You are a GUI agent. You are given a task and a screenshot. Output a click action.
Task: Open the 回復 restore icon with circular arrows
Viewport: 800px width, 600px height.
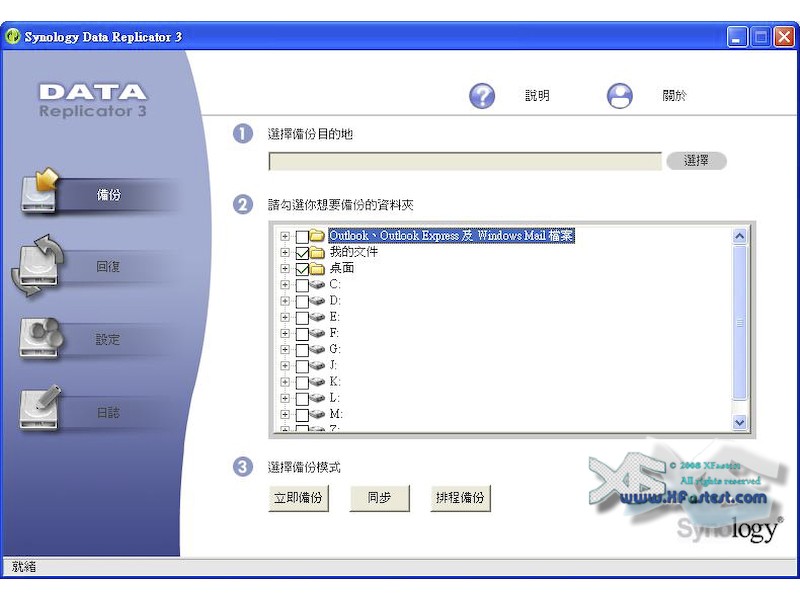click(37, 265)
